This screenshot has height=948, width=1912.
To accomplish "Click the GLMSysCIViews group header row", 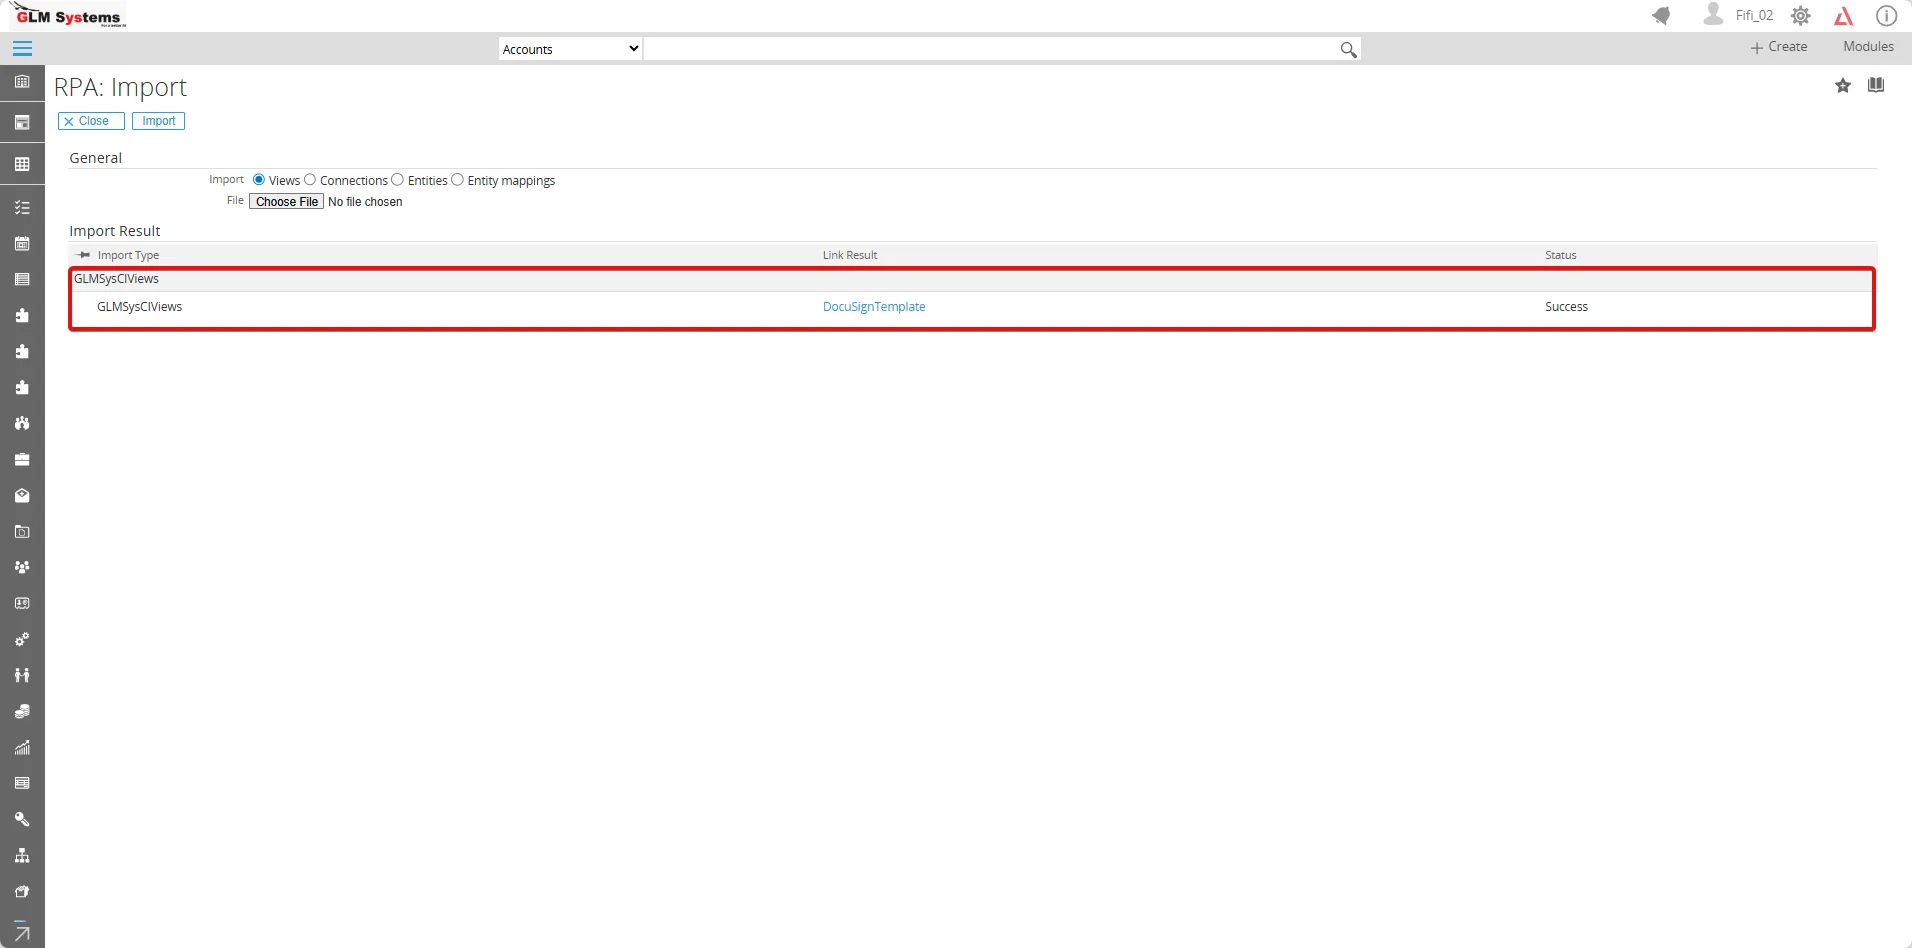I will pyautogui.click(x=972, y=279).
